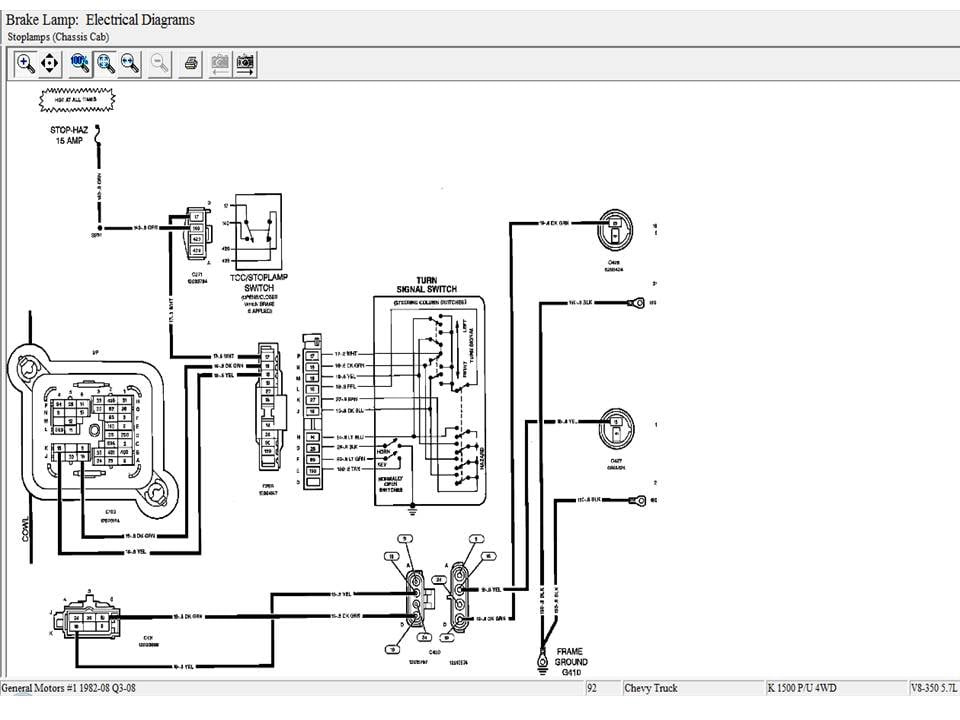Click the frame ground symbol at G410
Viewport: 960px width, 720px height.
pyautogui.click(x=542, y=662)
